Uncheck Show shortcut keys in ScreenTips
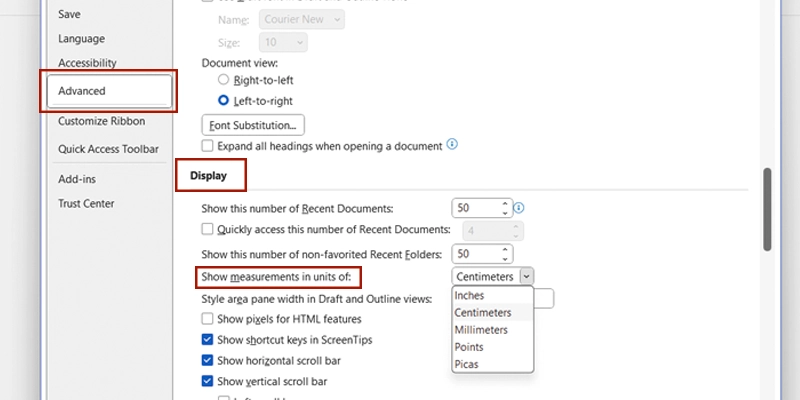The image size is (800, 400). pos(208,340)
